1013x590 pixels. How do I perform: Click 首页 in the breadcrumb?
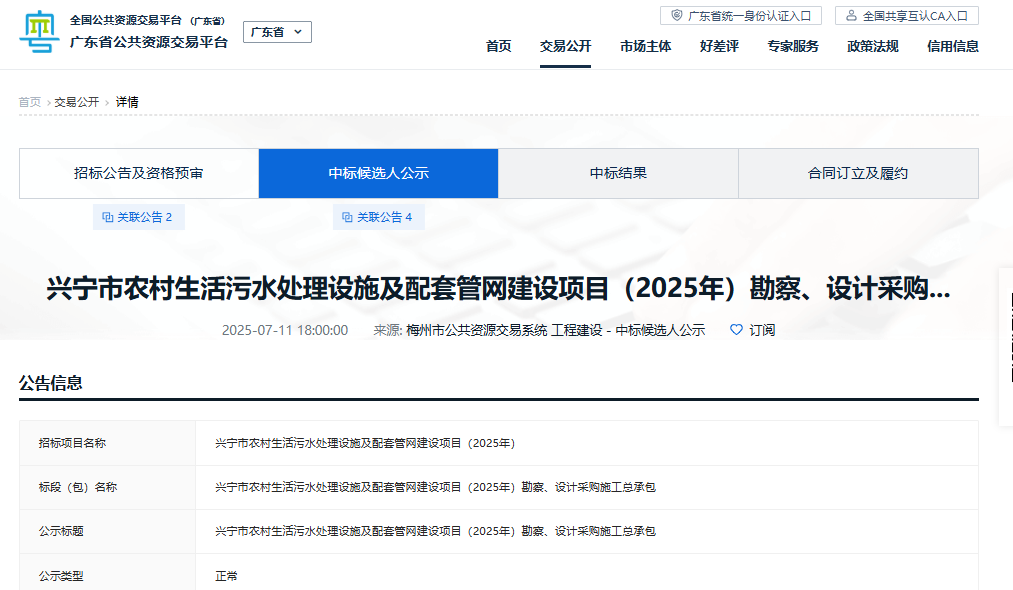click(30, 102)
